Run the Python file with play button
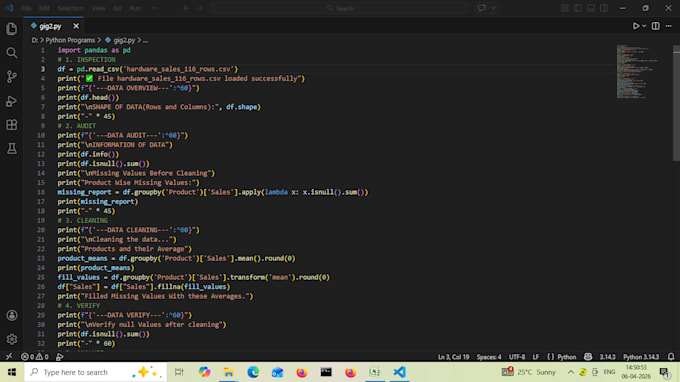Screen dimensions: 680x382 click(636, 26)
